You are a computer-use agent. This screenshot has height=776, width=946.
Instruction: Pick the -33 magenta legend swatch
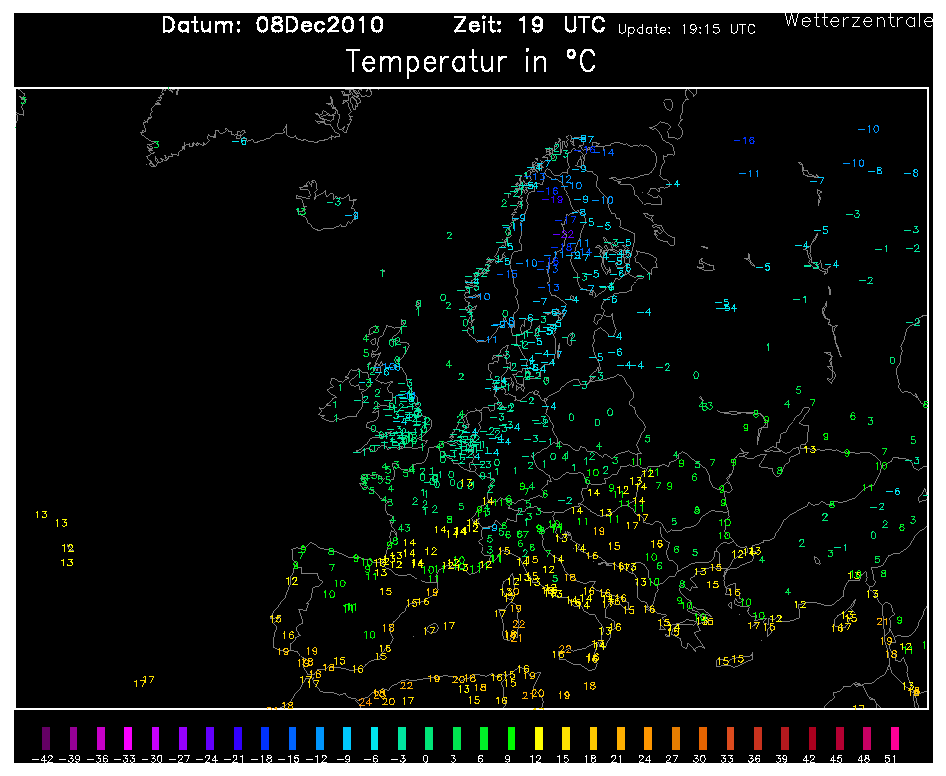tap(128, 739)
